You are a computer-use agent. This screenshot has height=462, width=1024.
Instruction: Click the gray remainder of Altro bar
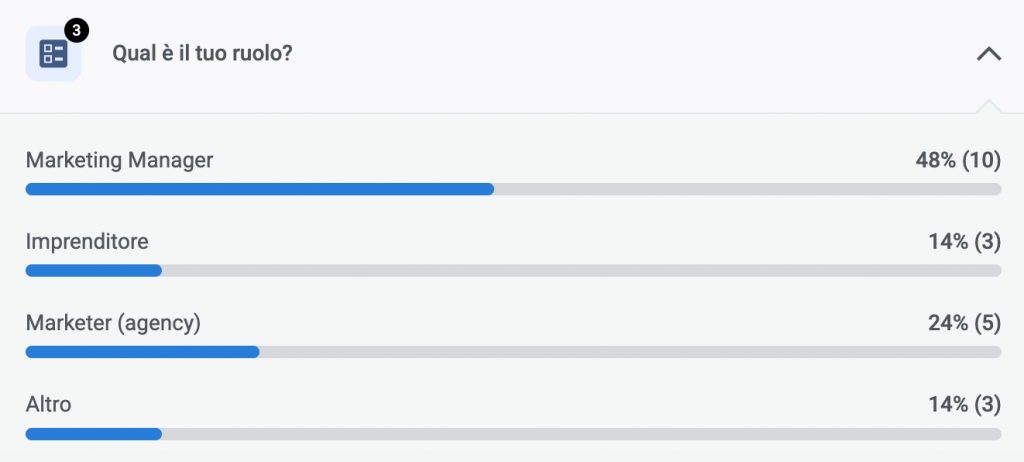581,434
